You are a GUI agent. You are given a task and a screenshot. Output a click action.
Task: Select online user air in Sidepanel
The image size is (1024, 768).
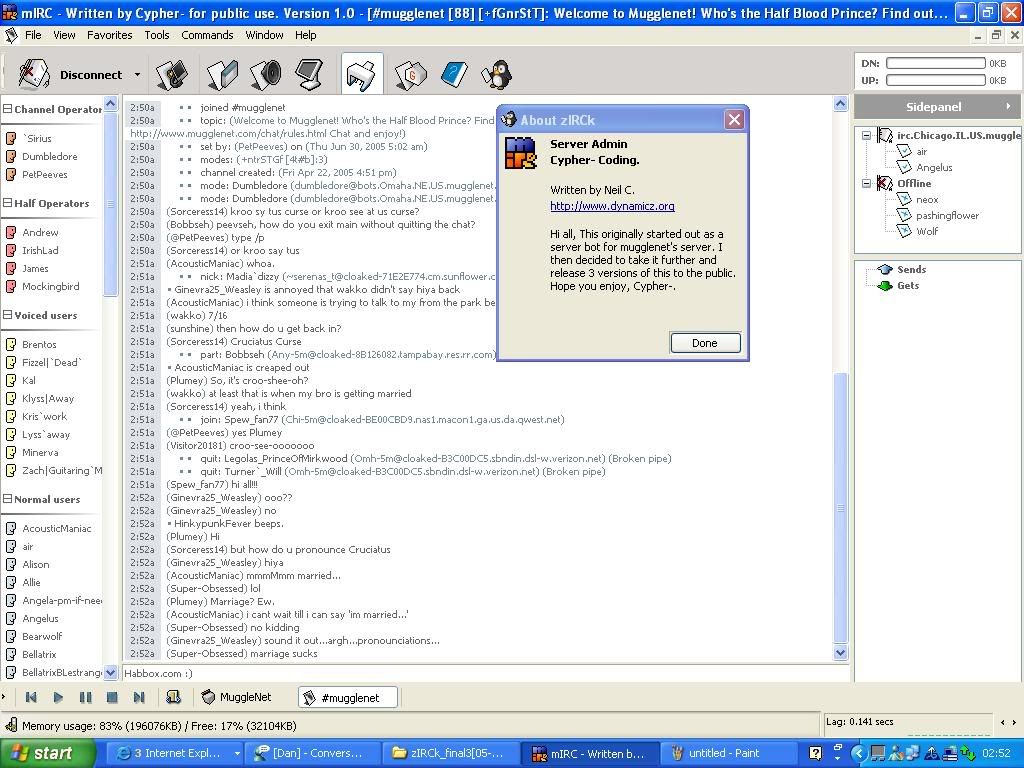point(921,152)
